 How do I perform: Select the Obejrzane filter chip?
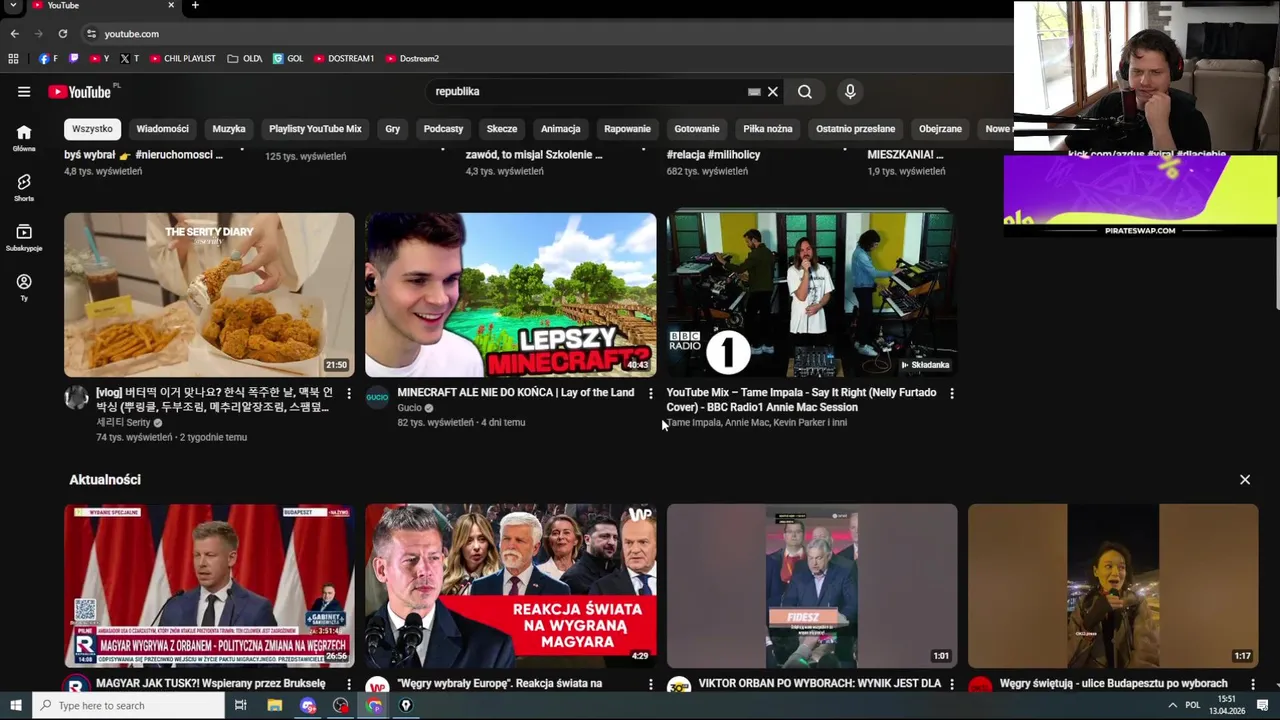(x=940, y=129)
